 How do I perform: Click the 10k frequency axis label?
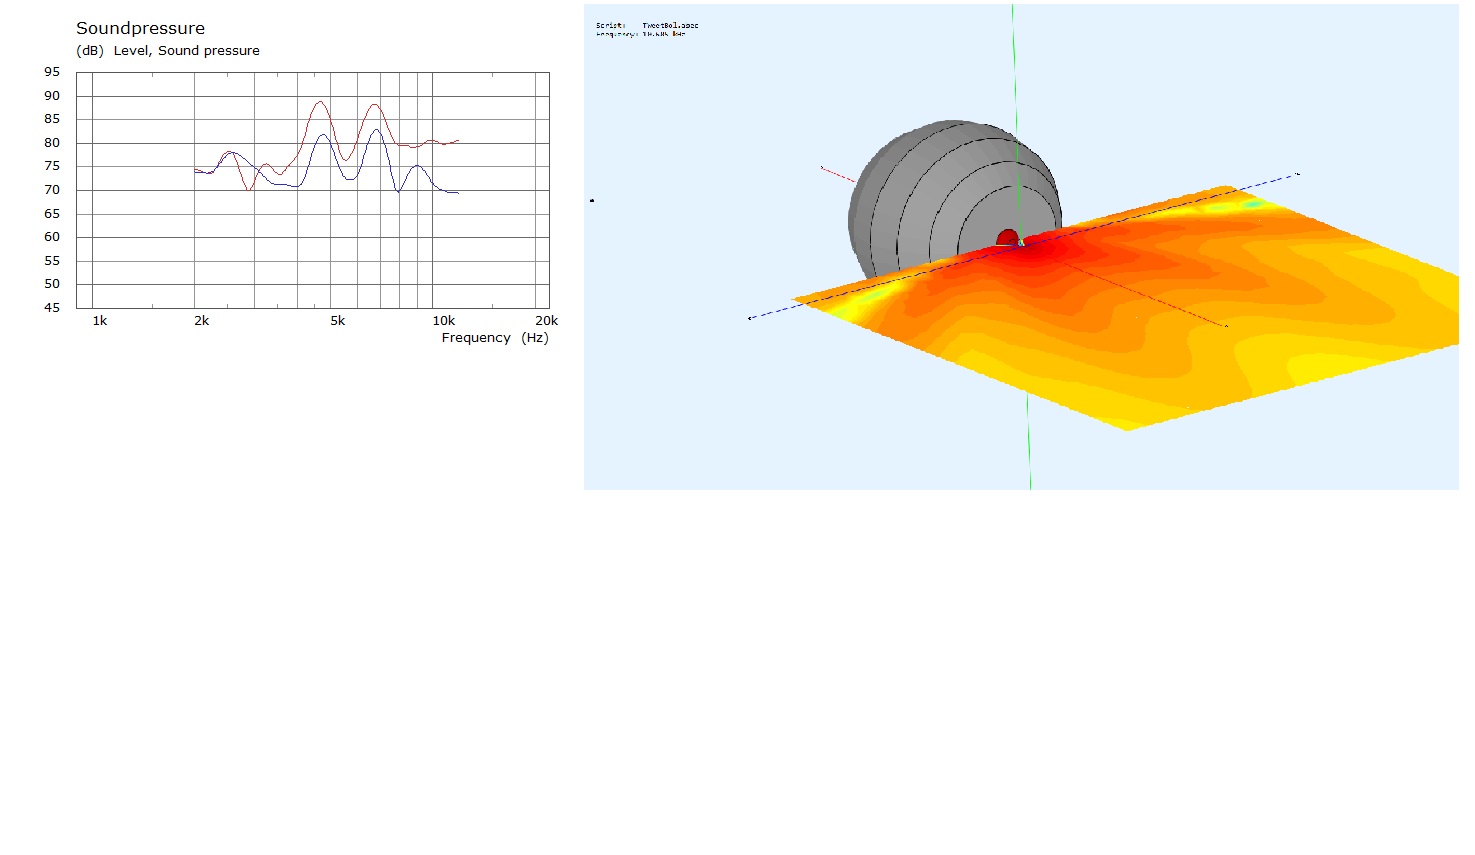coord(444,321)
